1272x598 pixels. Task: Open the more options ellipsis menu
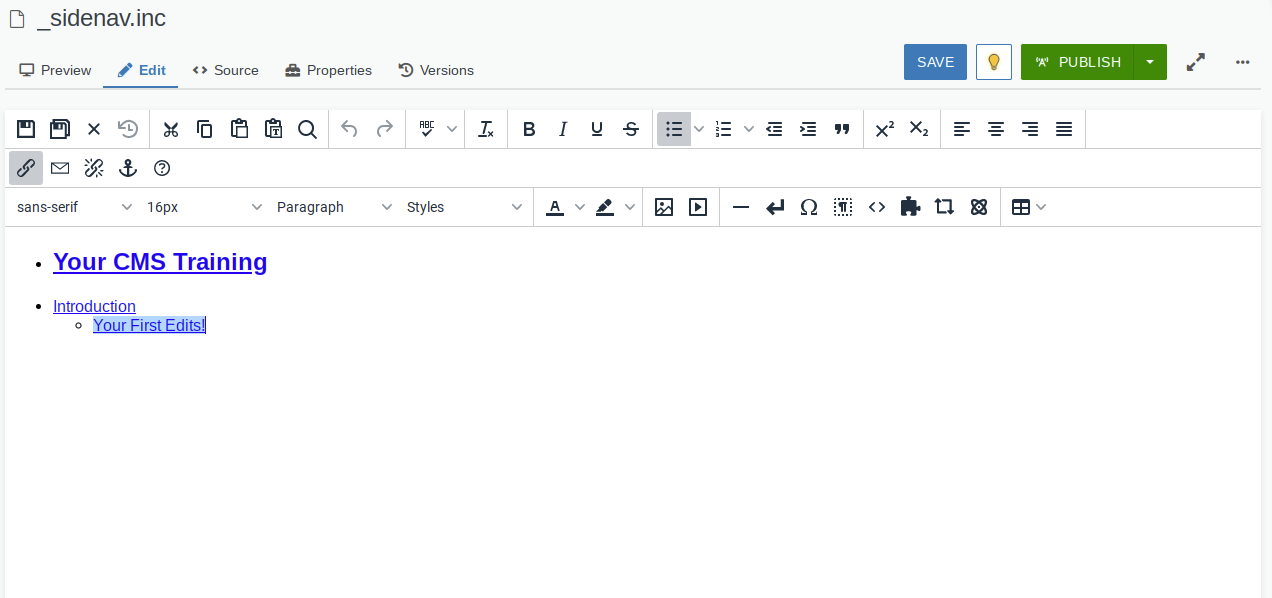click(1242, 62)
